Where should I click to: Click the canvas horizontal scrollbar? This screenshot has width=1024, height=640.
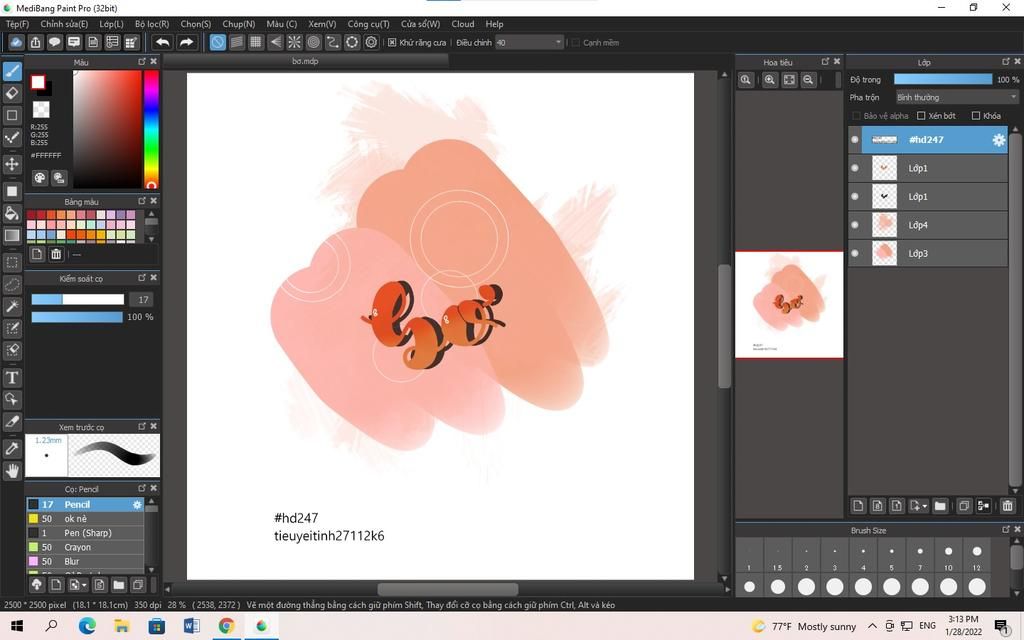pos(447,589)
